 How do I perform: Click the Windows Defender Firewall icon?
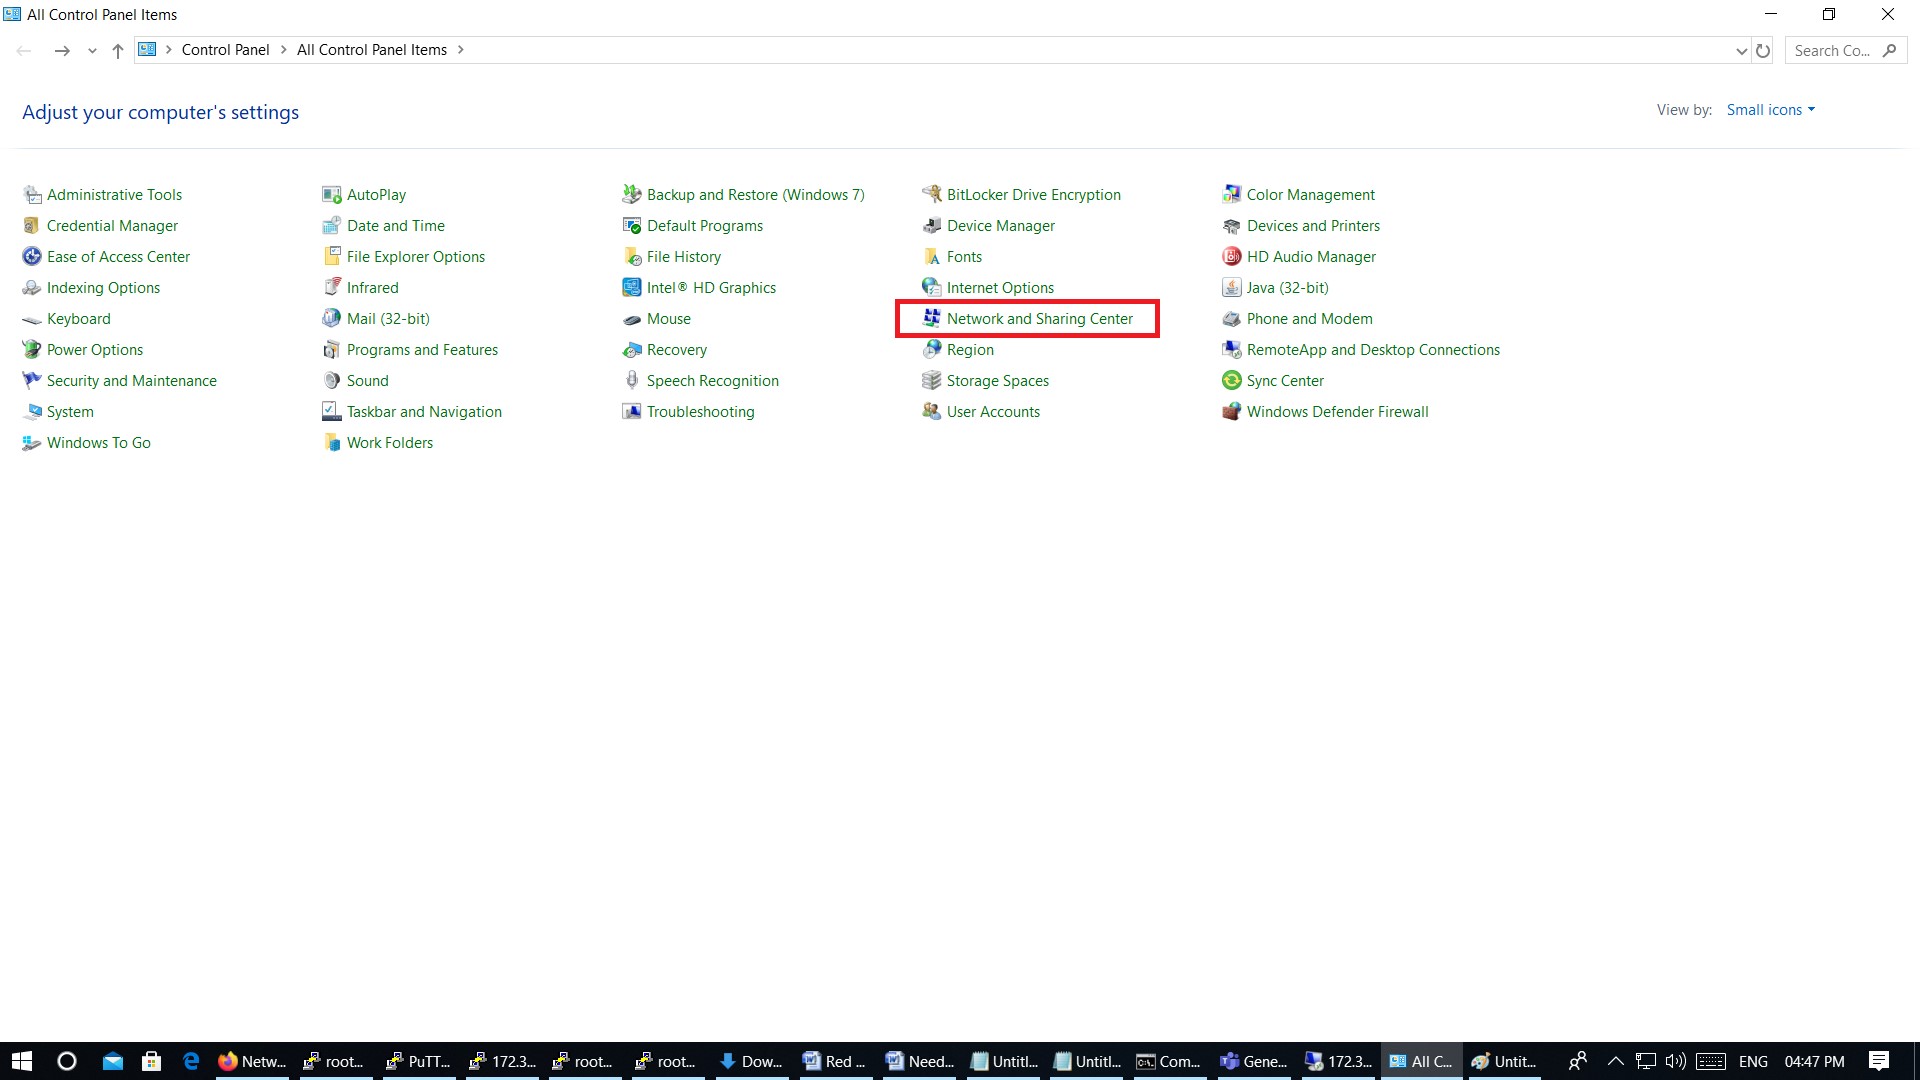pyautogui.click(x=1231, y=412)
